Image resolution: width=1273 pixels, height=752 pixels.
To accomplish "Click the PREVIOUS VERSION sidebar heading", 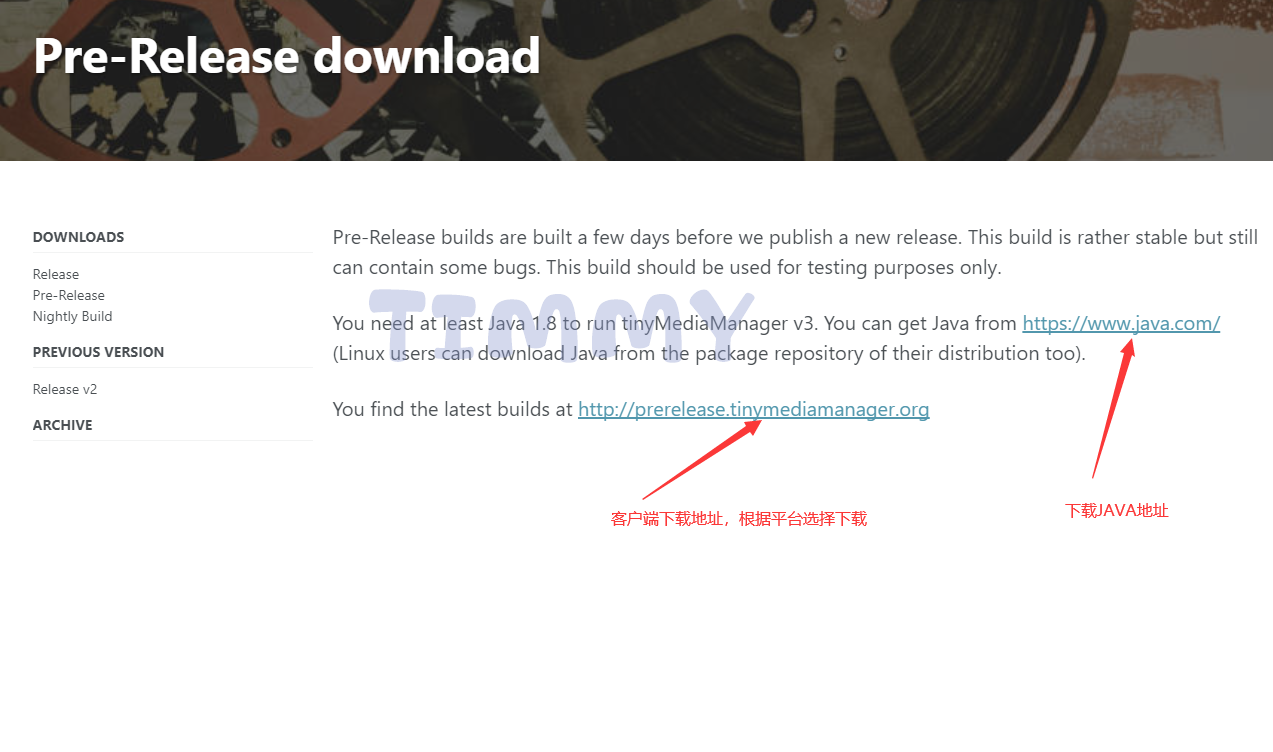I will click(x=98, y=352).
